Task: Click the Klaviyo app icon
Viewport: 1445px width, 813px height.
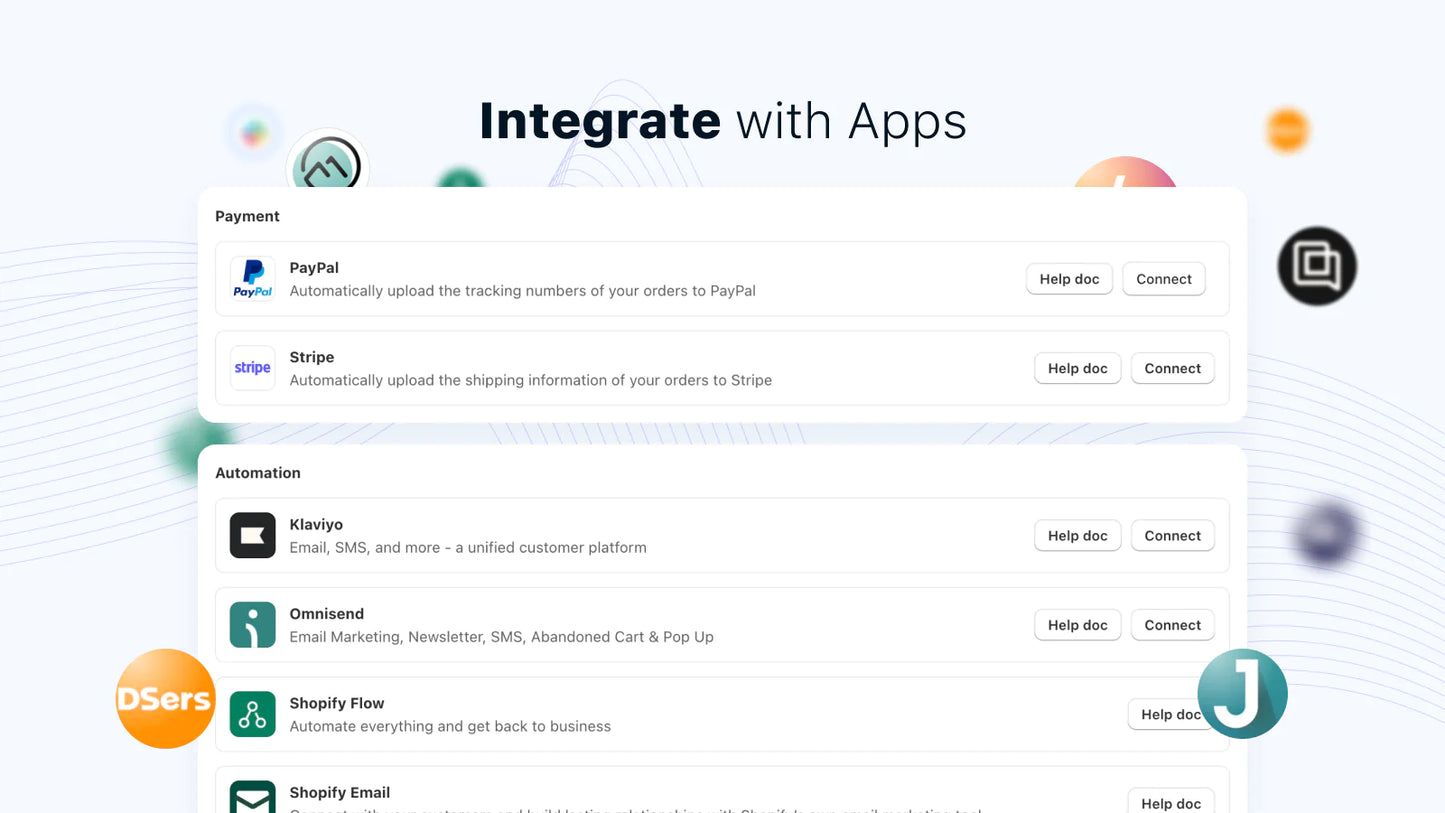Action: 252,535
